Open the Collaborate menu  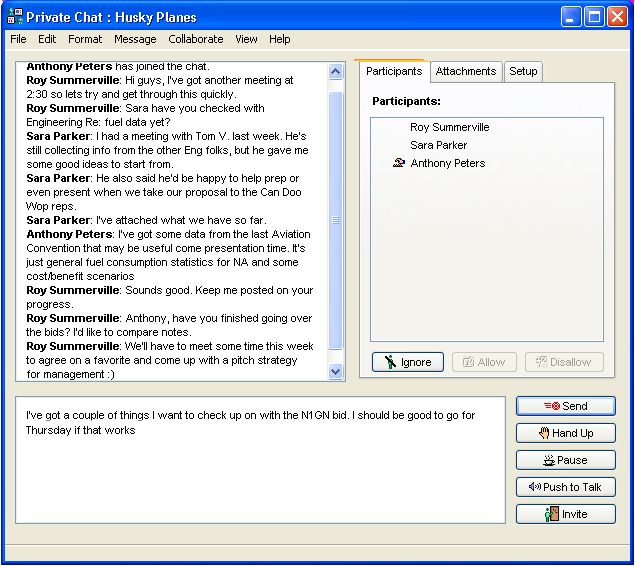pyautogui.click(x=195, y=39)
